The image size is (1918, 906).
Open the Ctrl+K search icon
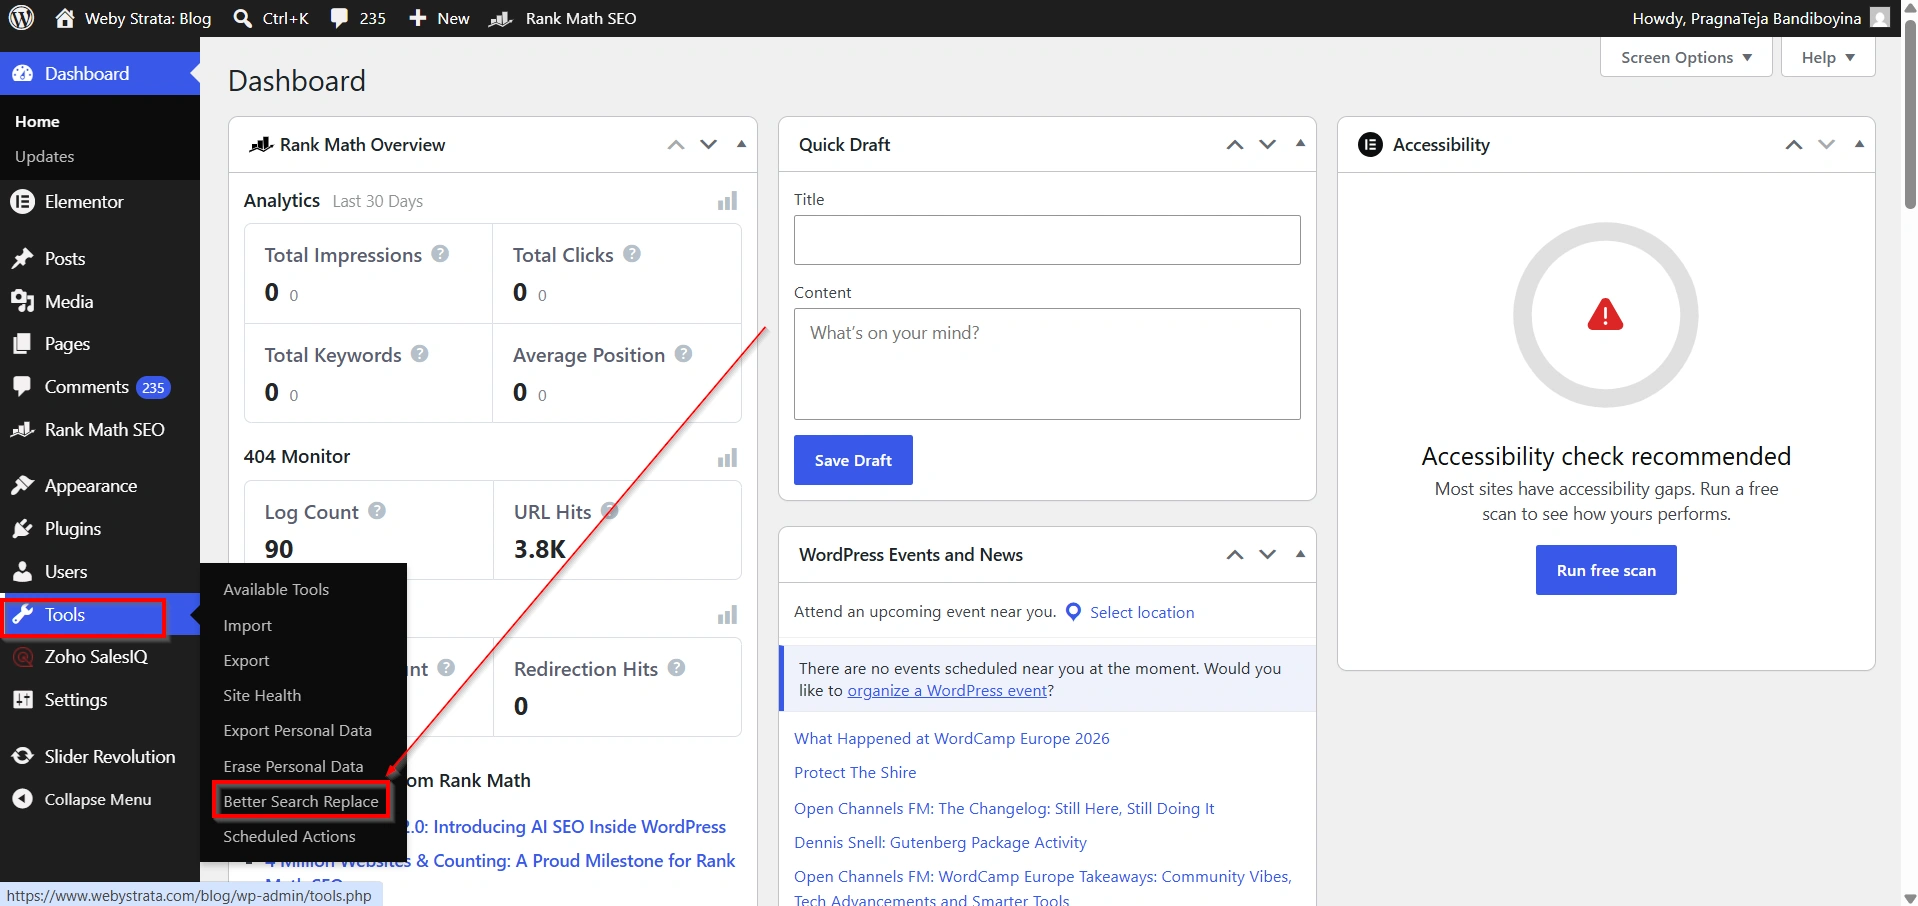click(x=242, y=18)
